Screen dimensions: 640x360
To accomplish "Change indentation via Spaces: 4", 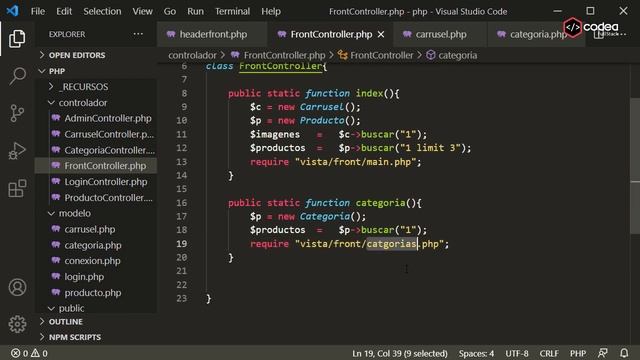I will 476,353.
